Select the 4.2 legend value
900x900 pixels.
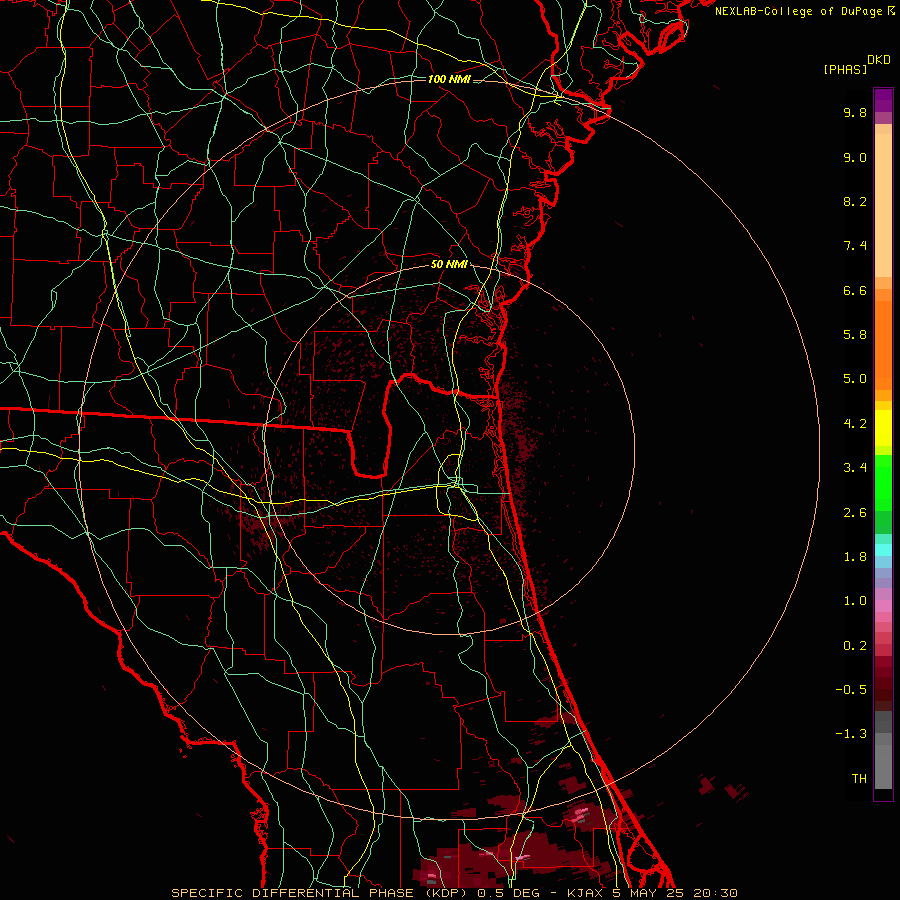(x=855, y=424)
